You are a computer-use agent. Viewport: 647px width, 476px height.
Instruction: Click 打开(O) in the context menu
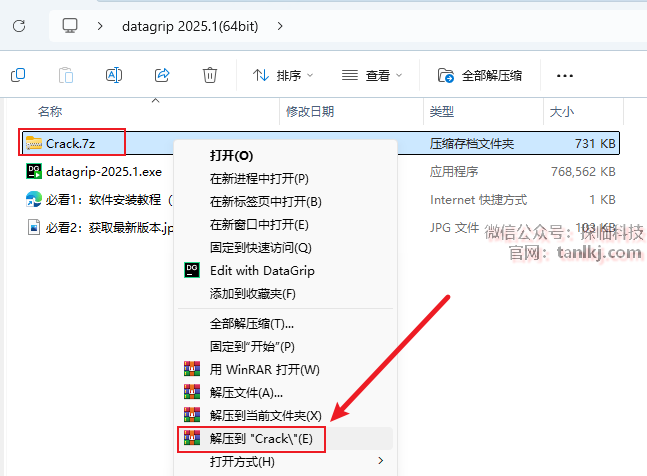pyautogui.click(x=231, y=156)
